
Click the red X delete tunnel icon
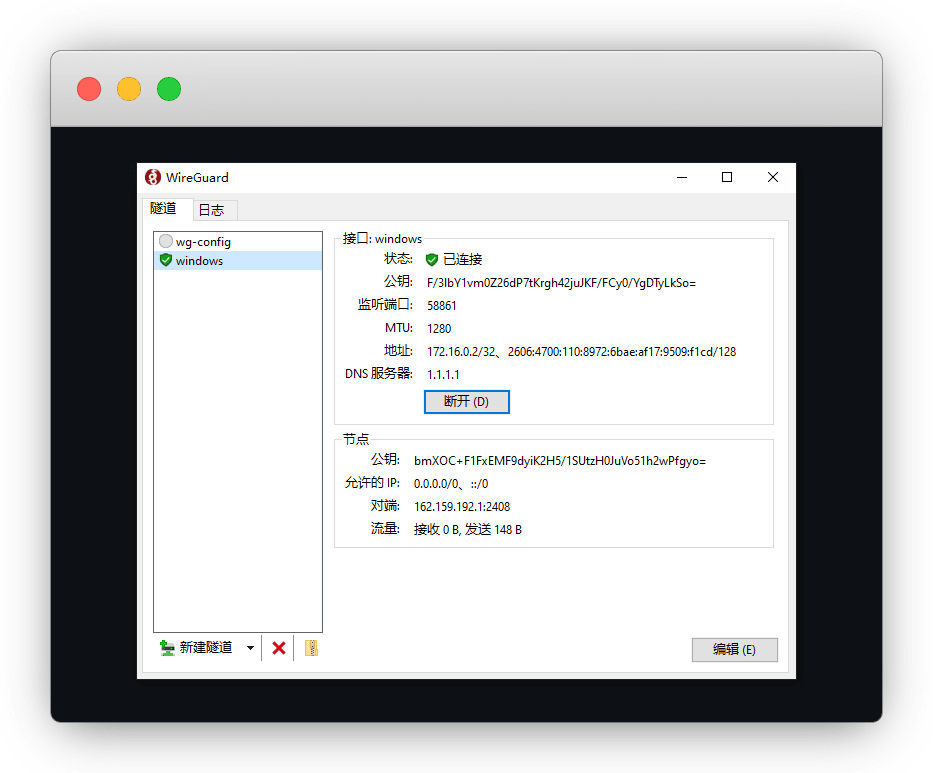279,648
